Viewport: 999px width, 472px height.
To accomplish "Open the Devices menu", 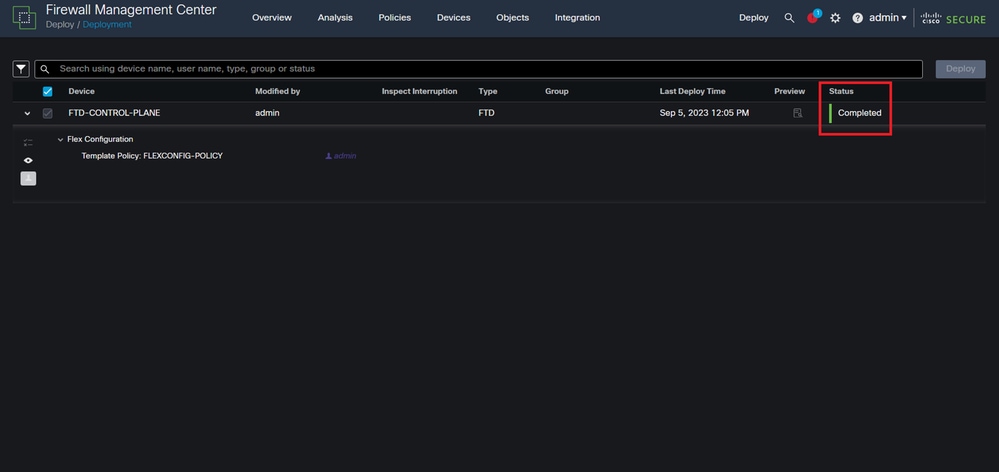I will (x=454, y=18).
